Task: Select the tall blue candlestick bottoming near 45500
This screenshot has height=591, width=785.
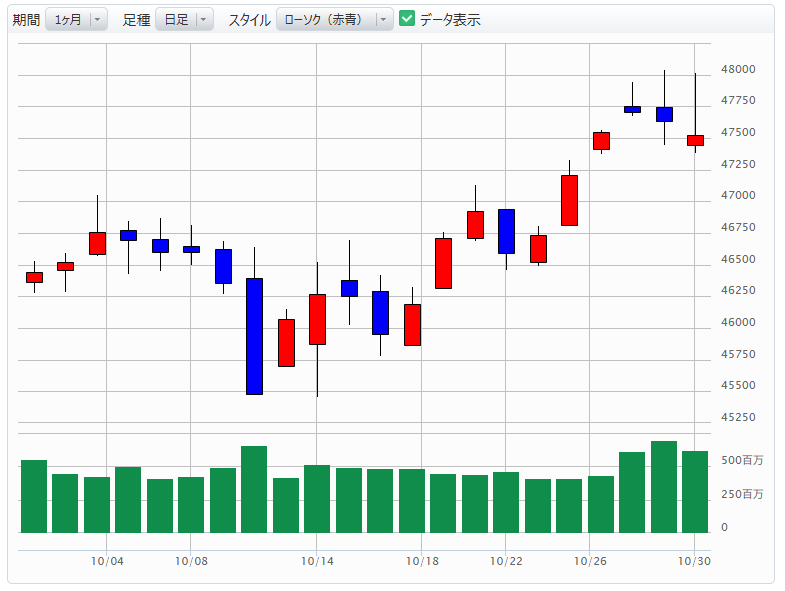Action: [x=254, y=336]
